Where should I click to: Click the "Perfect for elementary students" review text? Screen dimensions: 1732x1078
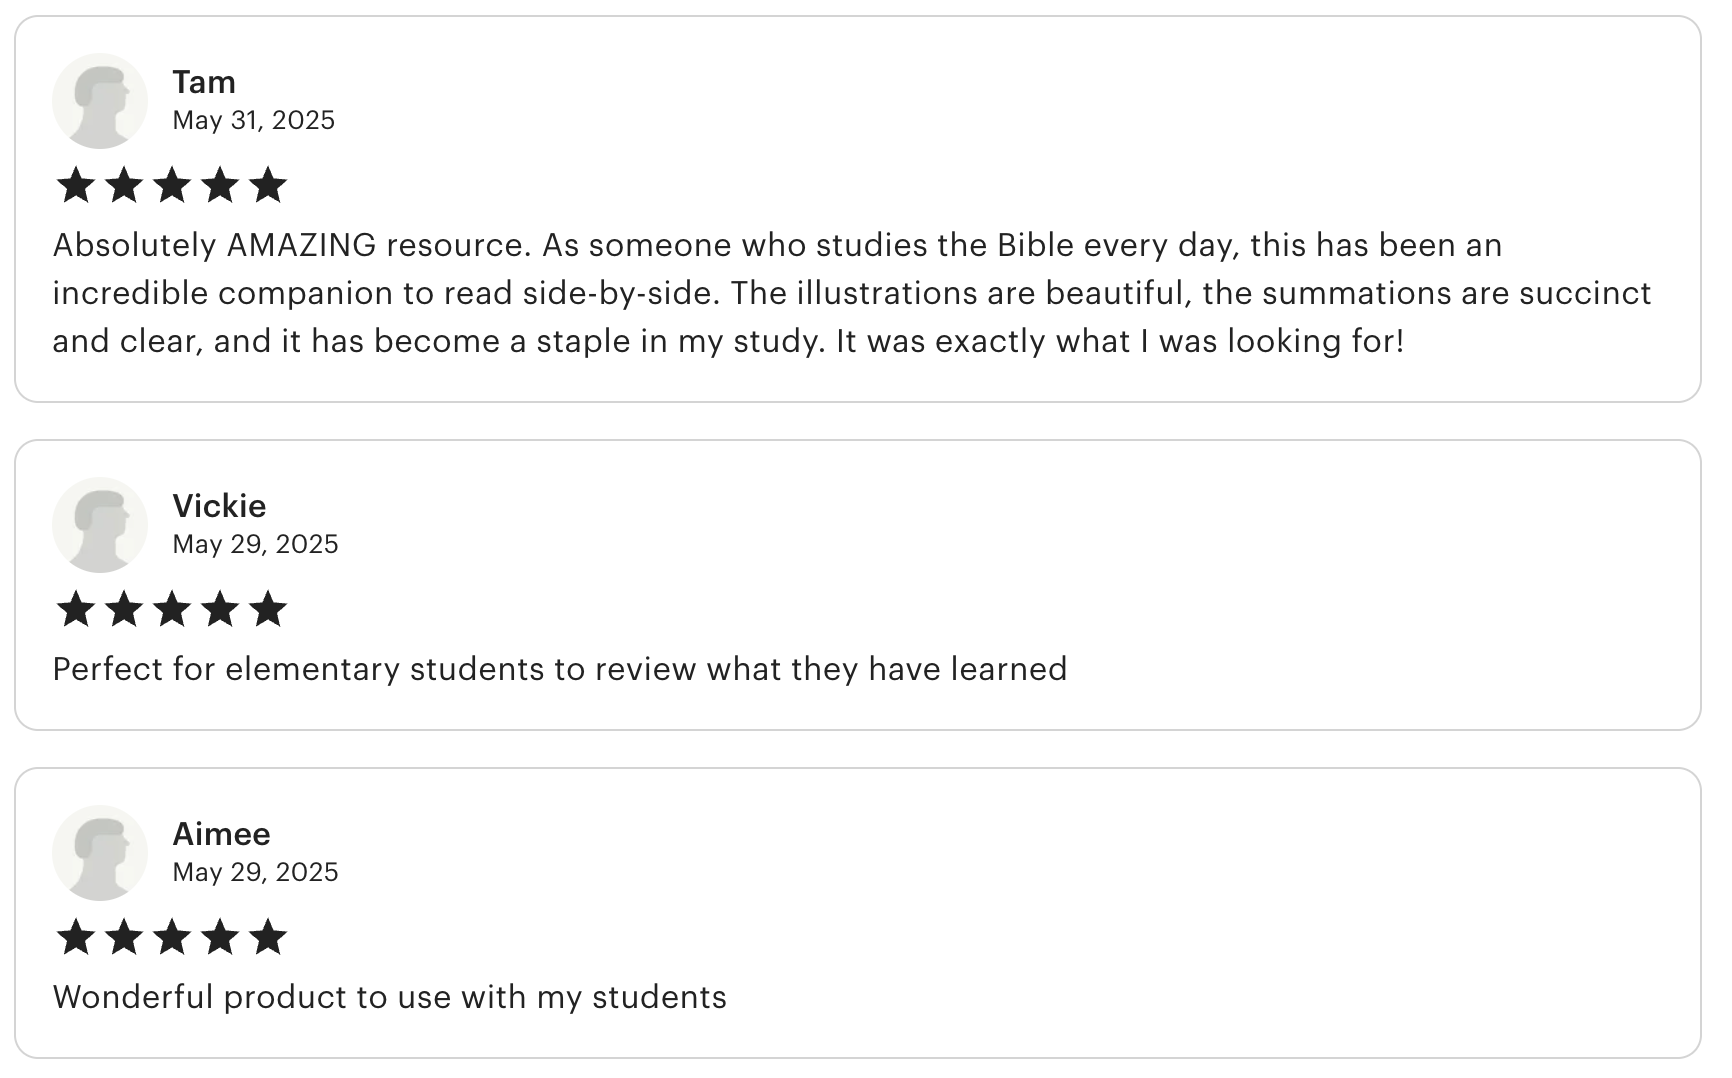point(560,669)
